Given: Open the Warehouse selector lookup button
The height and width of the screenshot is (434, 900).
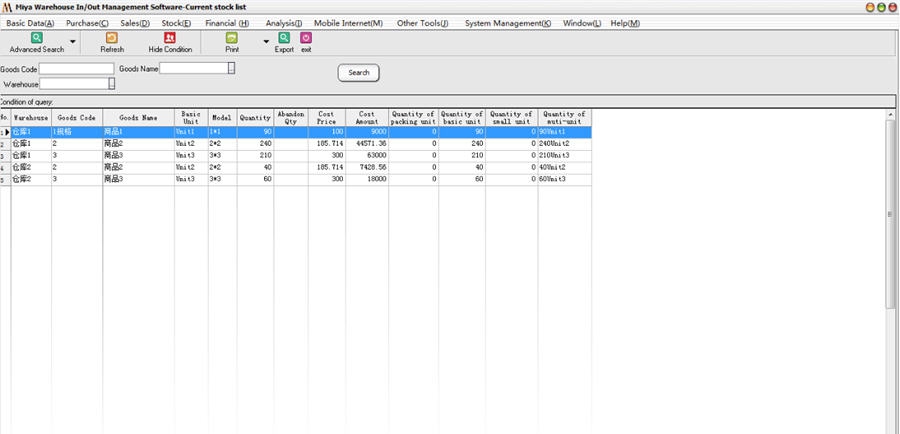Looking at the screenshot, I should pos(112,84).
